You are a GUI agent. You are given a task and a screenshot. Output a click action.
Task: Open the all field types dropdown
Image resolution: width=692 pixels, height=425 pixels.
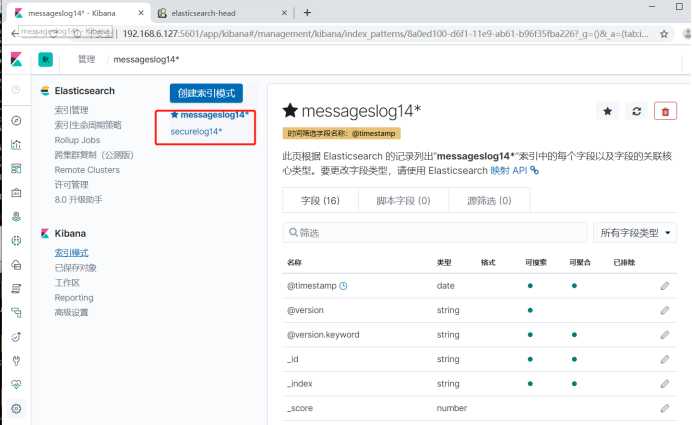click(x=635, y=233)
